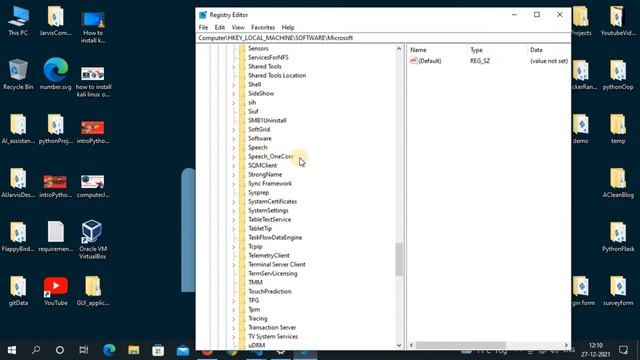Click values pane scroll right arrow

click(x=566, y=345)
